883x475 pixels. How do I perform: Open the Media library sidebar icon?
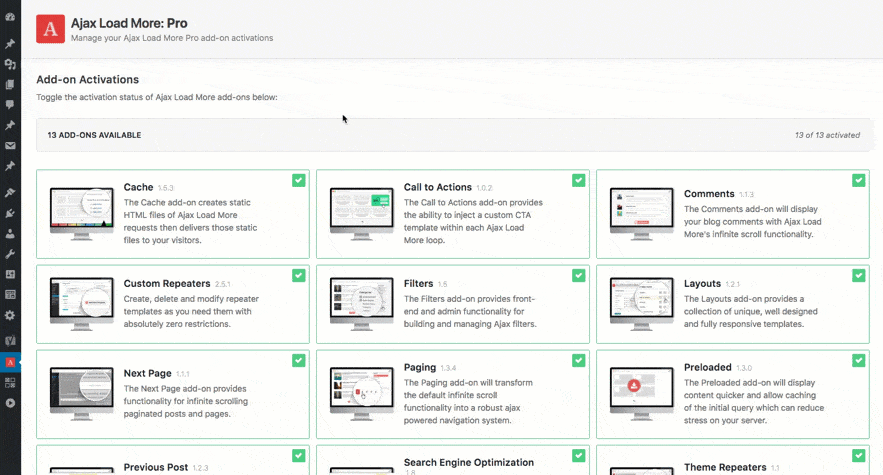coord(10,64)
